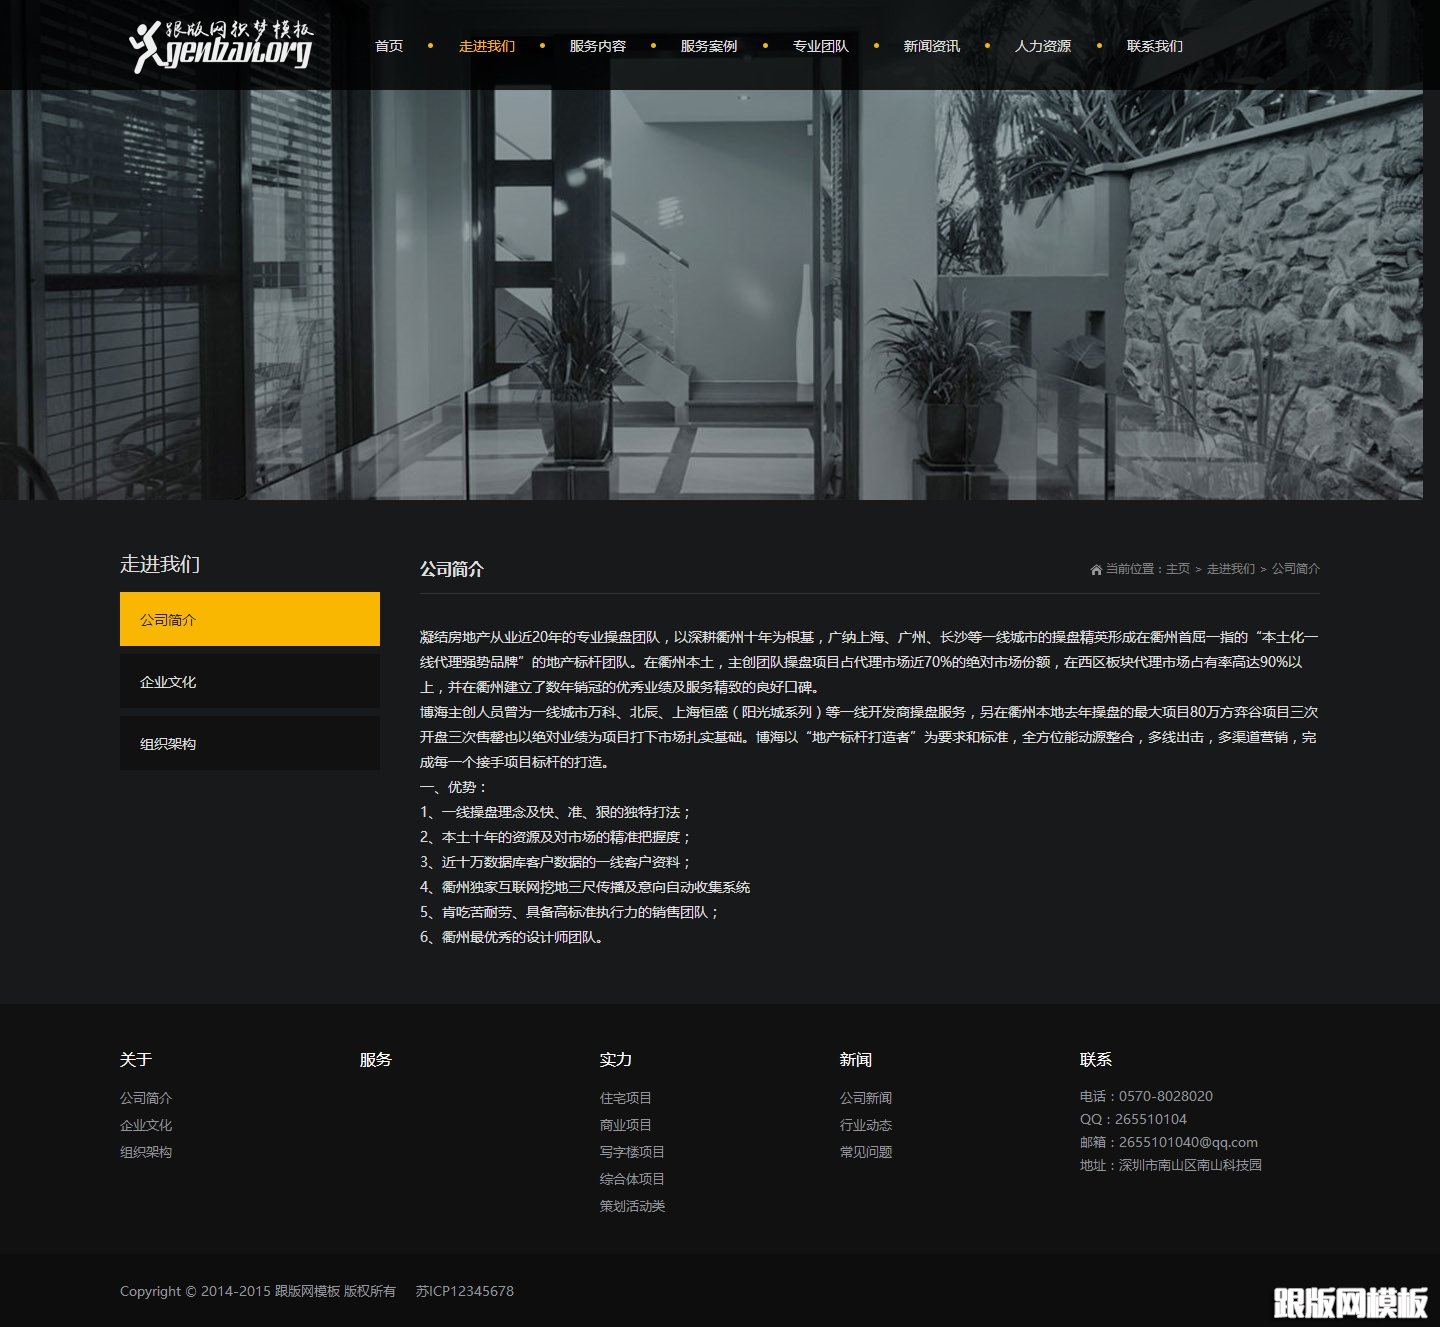The height and width of the screenshot is (1327, 1440).
Task: Switch to the 服务内容 navigation tab
Action: pos(596,45)
